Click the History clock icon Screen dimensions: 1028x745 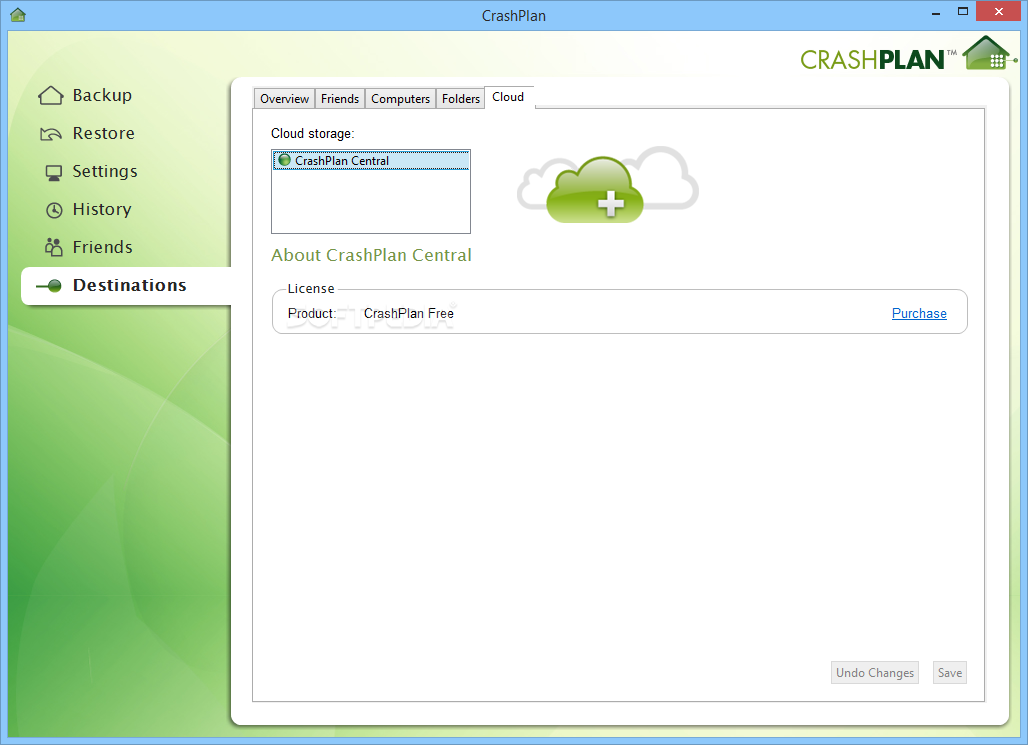pos(54,210)
